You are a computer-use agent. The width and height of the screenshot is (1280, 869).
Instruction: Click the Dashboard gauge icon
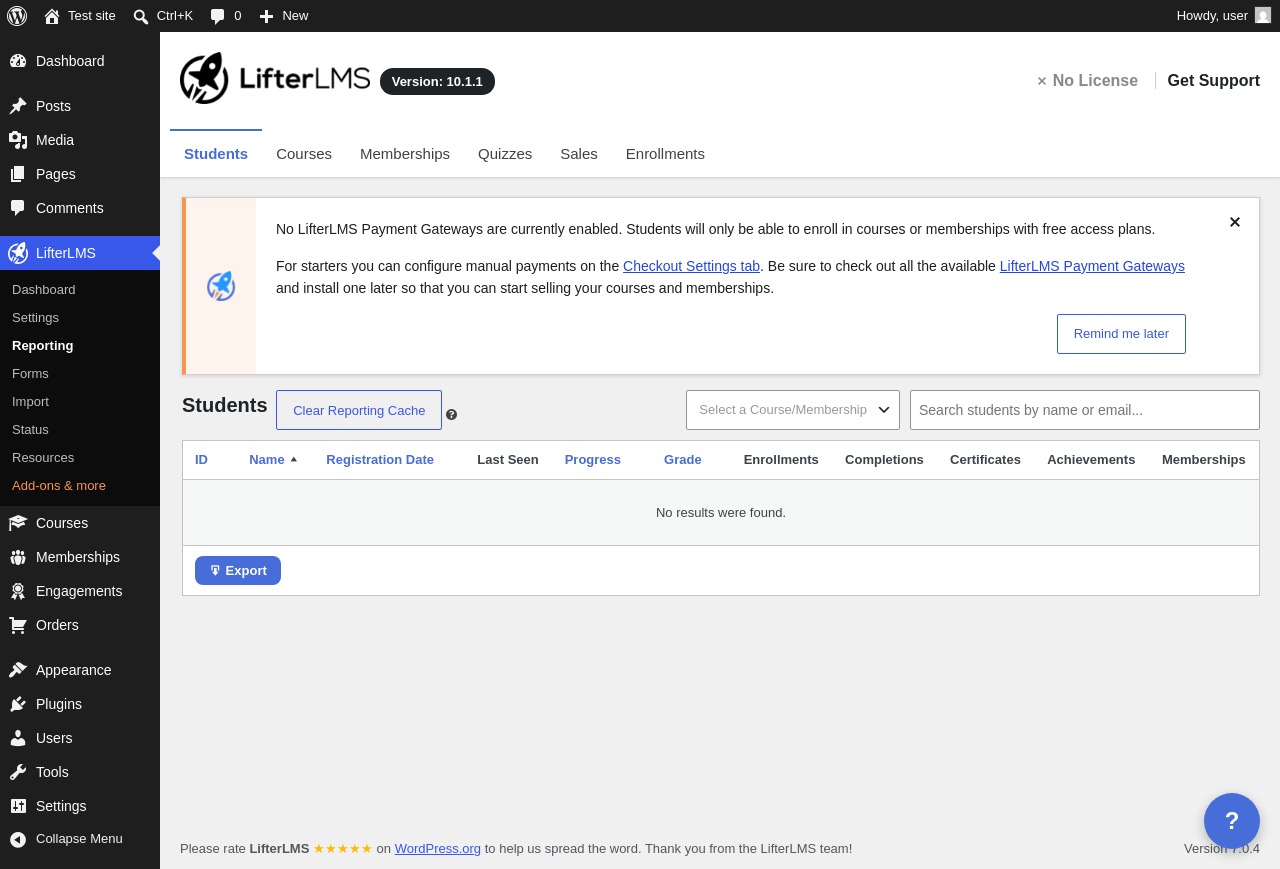[18, 61]
